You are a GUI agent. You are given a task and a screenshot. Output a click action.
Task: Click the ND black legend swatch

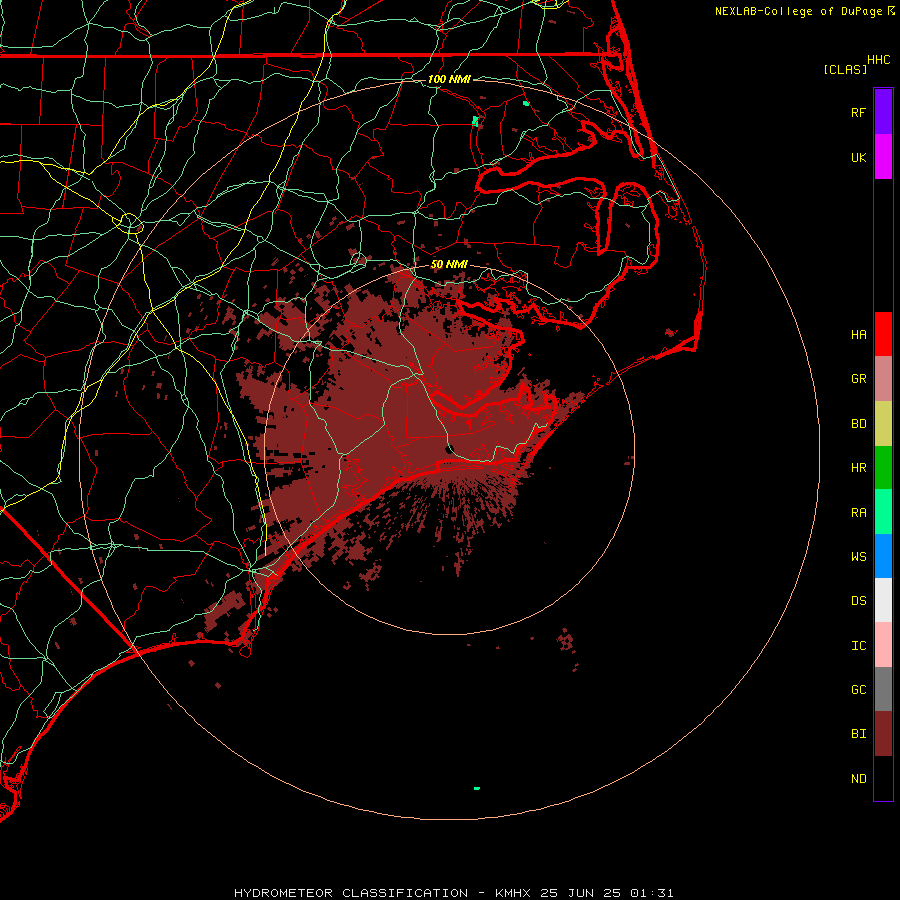(x=883, y=778)
